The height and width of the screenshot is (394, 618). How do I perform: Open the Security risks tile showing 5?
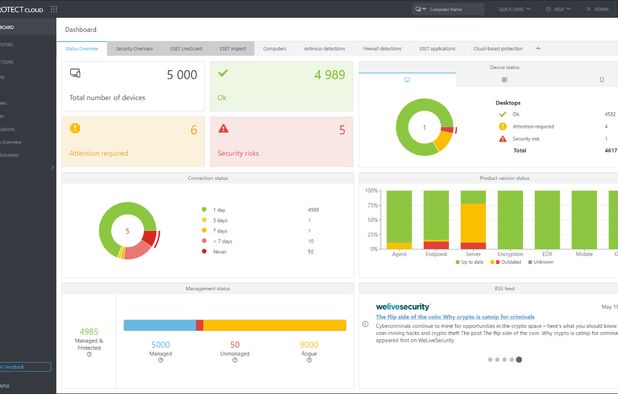281,141
